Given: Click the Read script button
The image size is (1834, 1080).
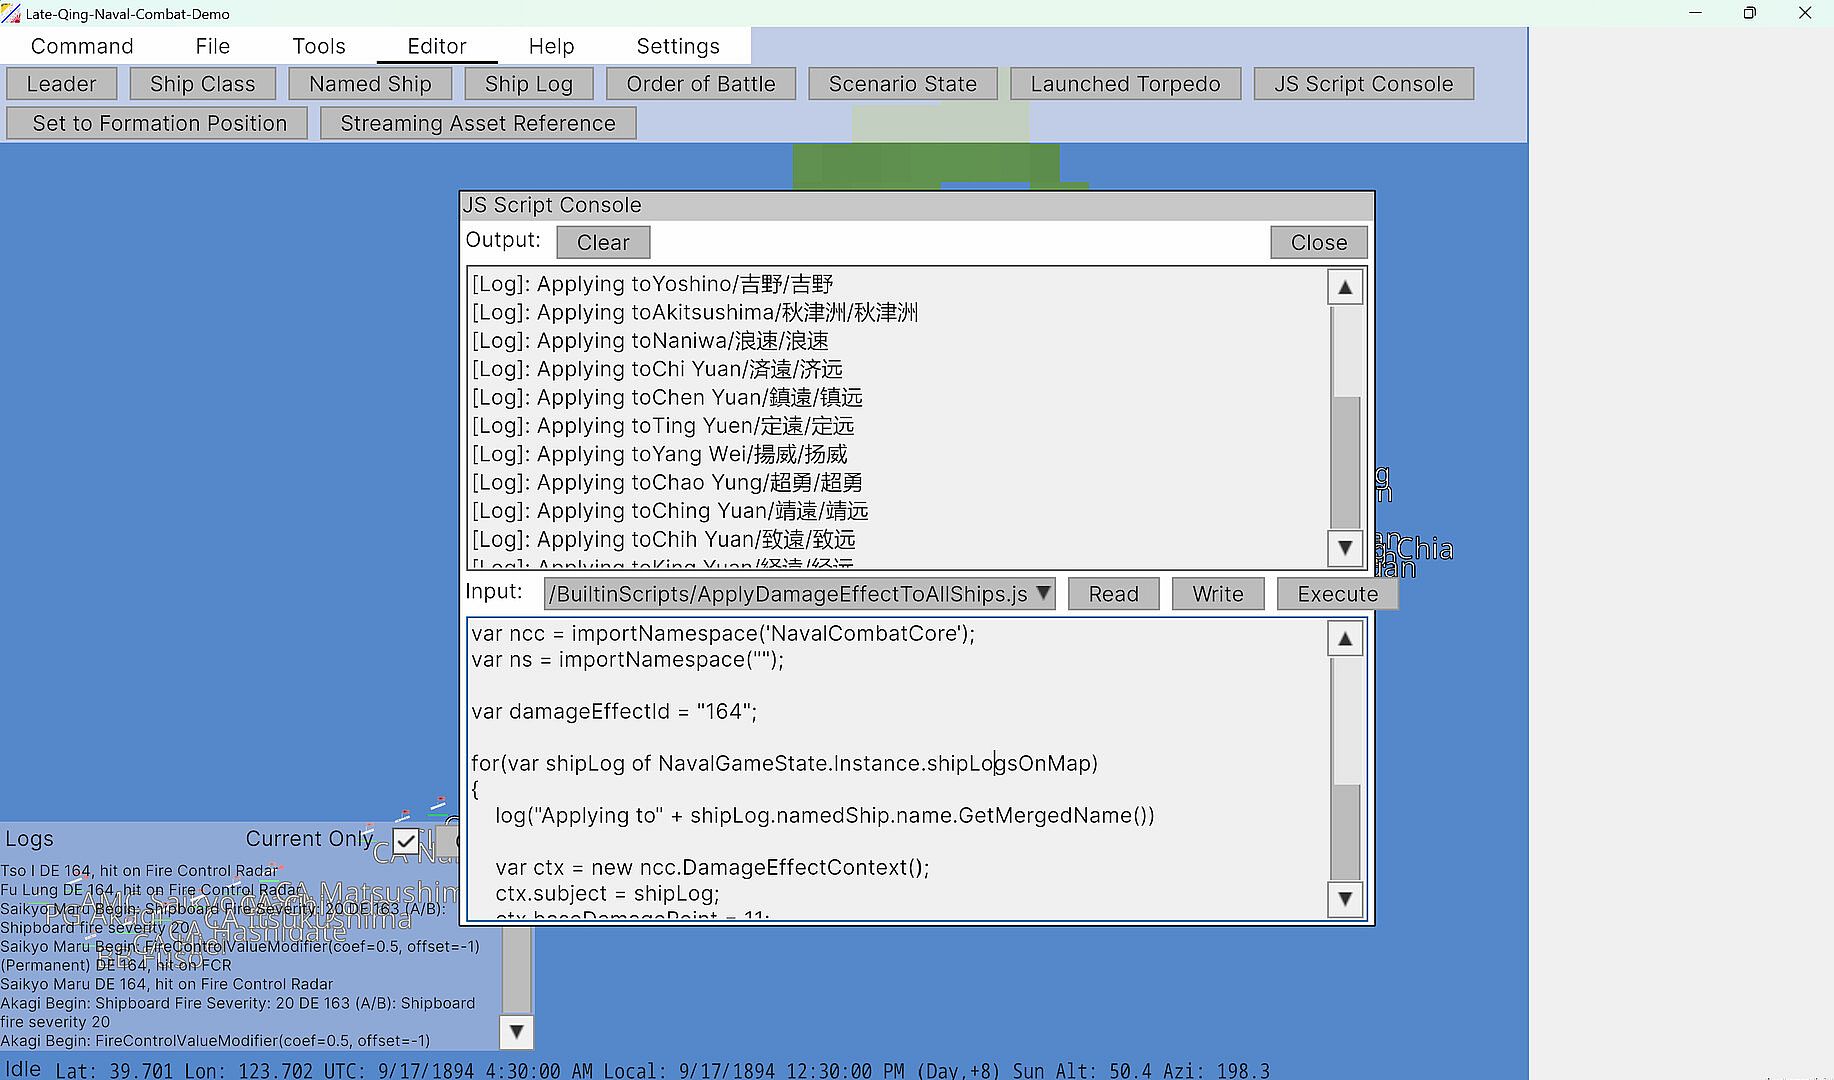Looking at the screenshot, I should (1114, 594).
